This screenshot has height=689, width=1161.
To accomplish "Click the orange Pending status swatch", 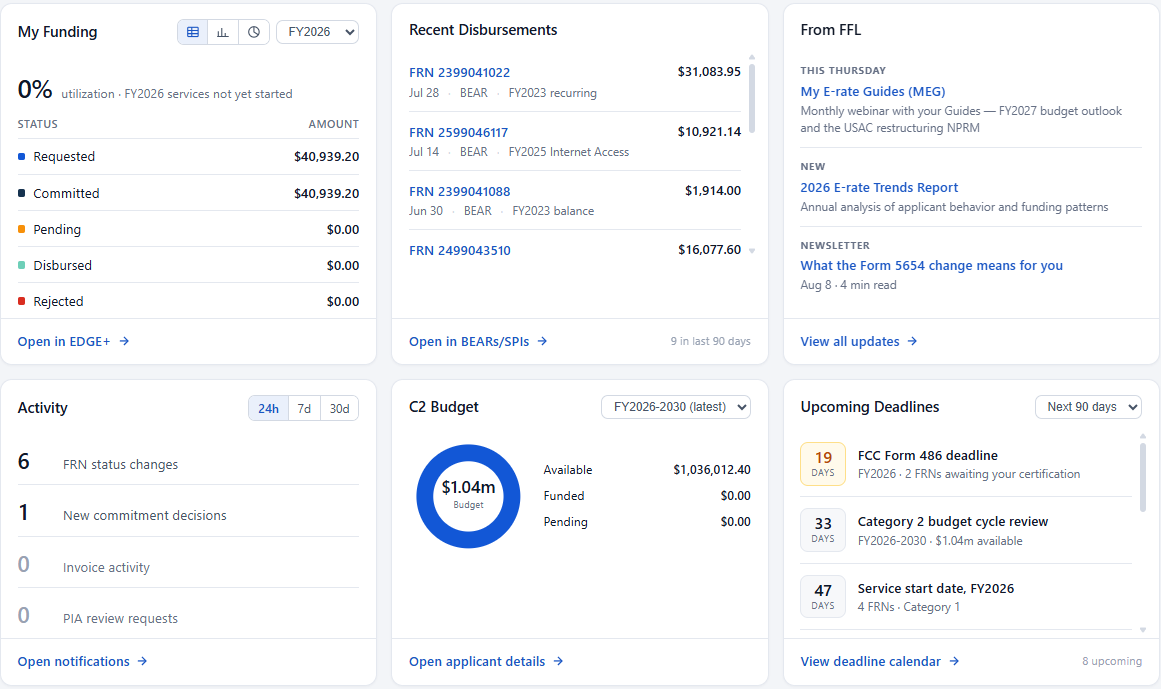I will tap(21, 229).
